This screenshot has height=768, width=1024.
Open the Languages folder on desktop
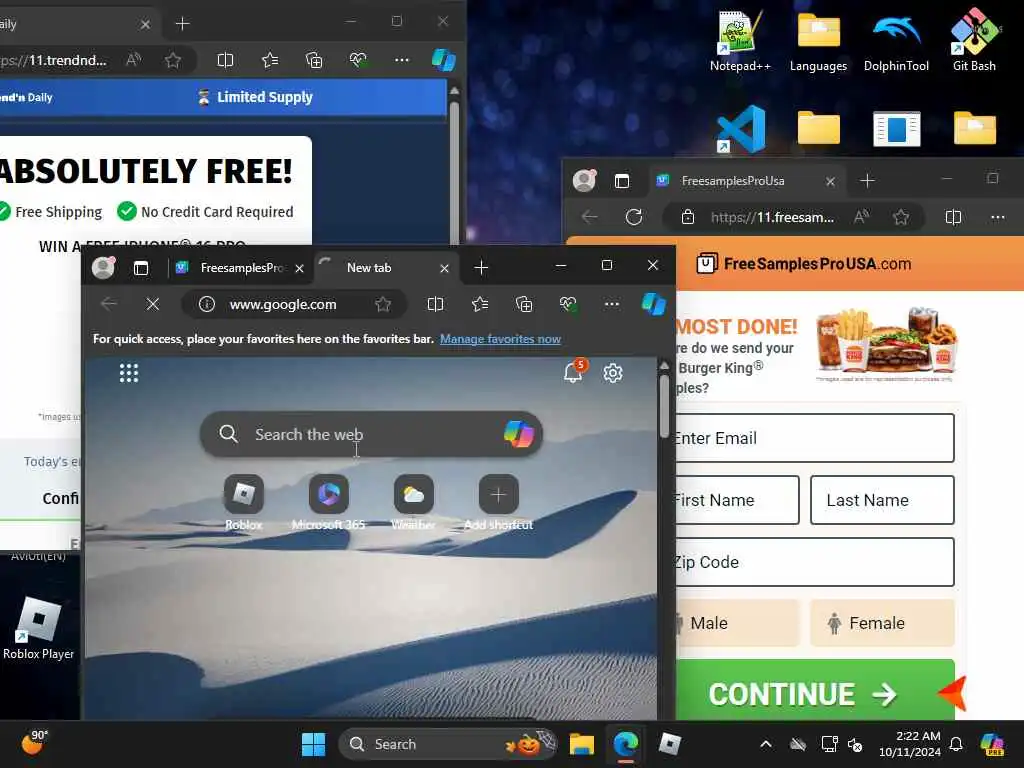point(818,41)
